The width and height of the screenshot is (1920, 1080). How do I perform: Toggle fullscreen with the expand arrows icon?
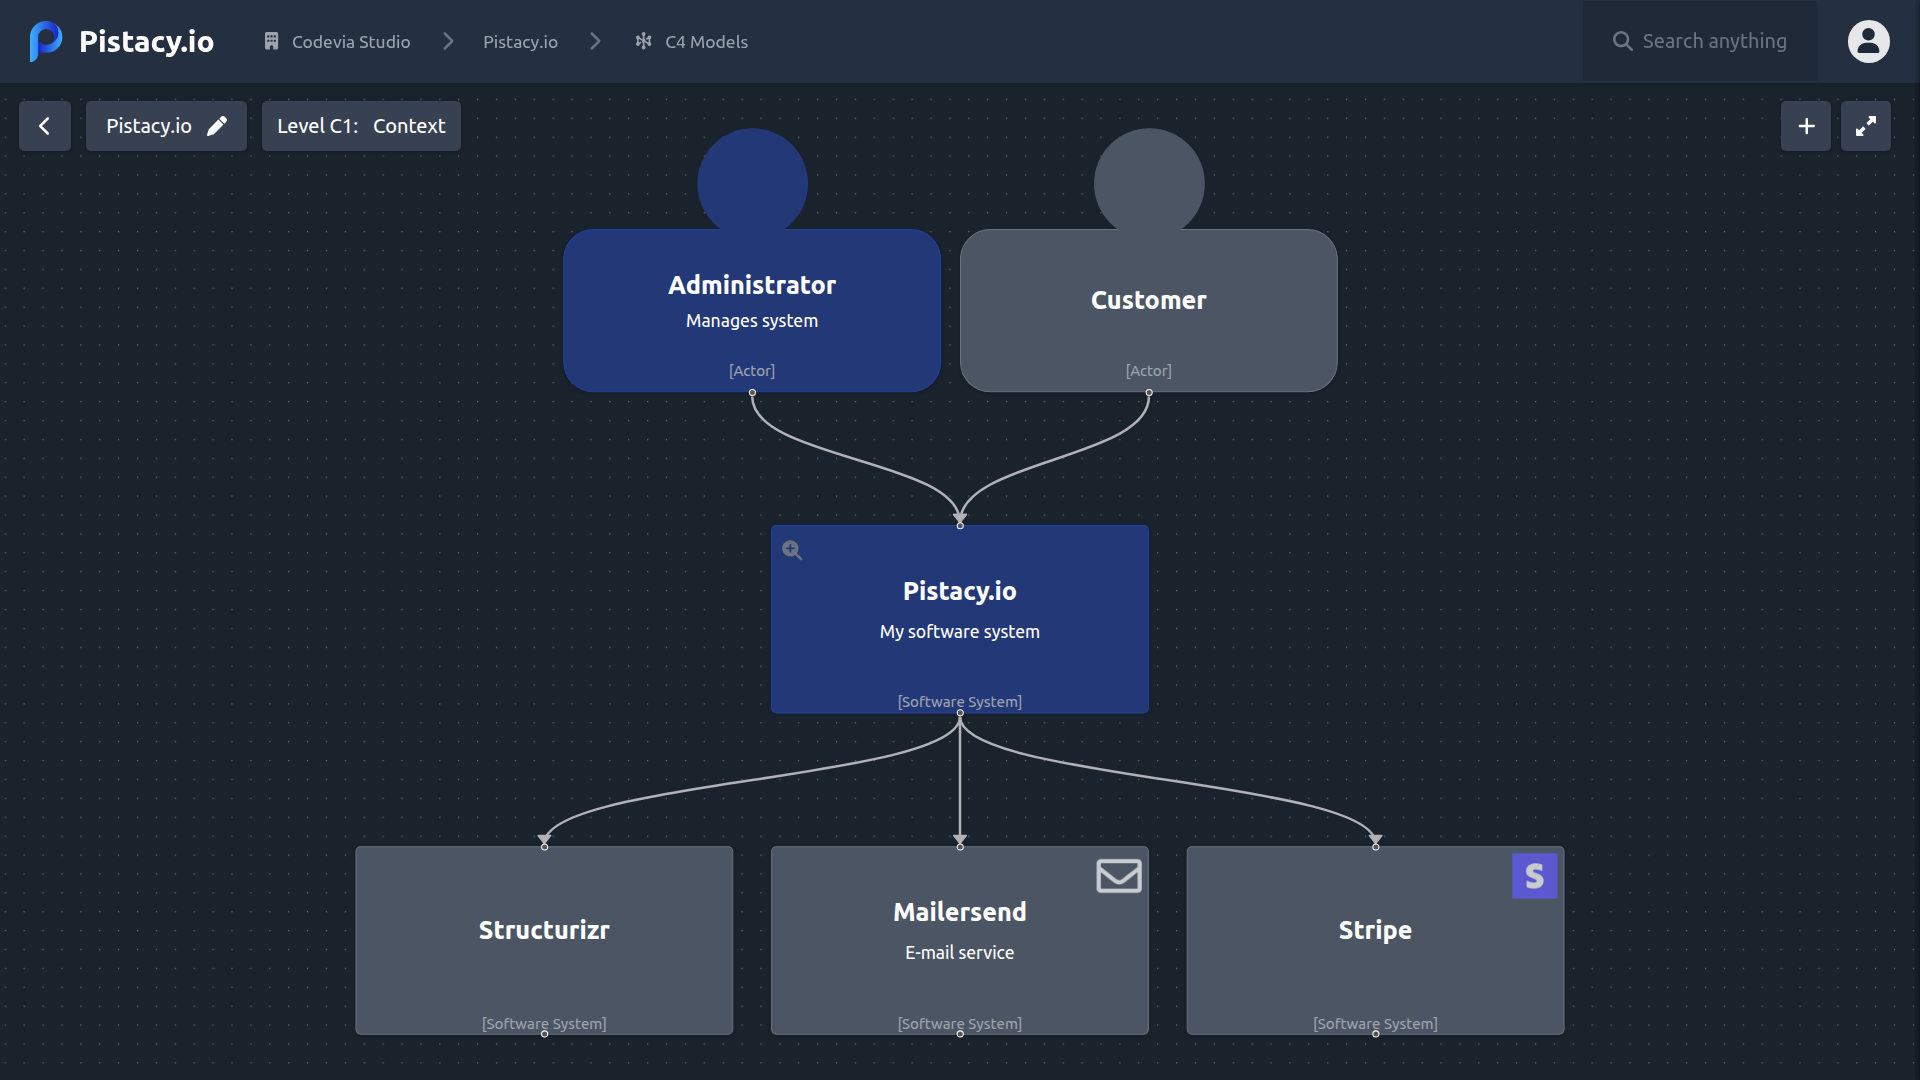coord(1865,126)
